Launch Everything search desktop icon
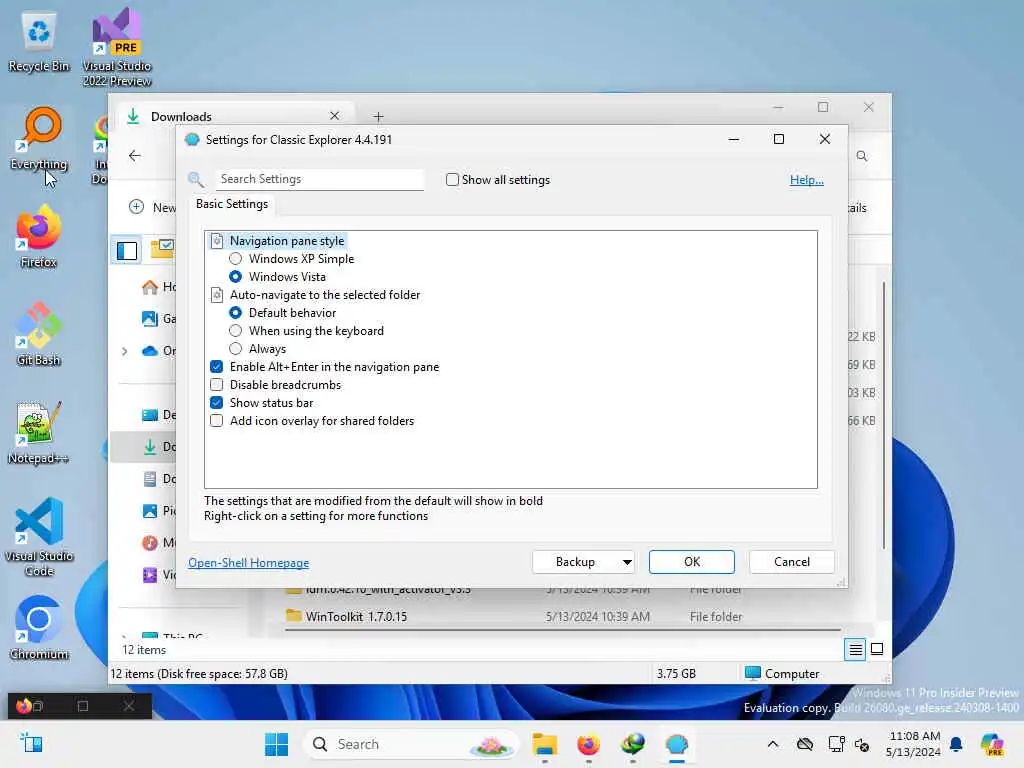 click(39, 139)
